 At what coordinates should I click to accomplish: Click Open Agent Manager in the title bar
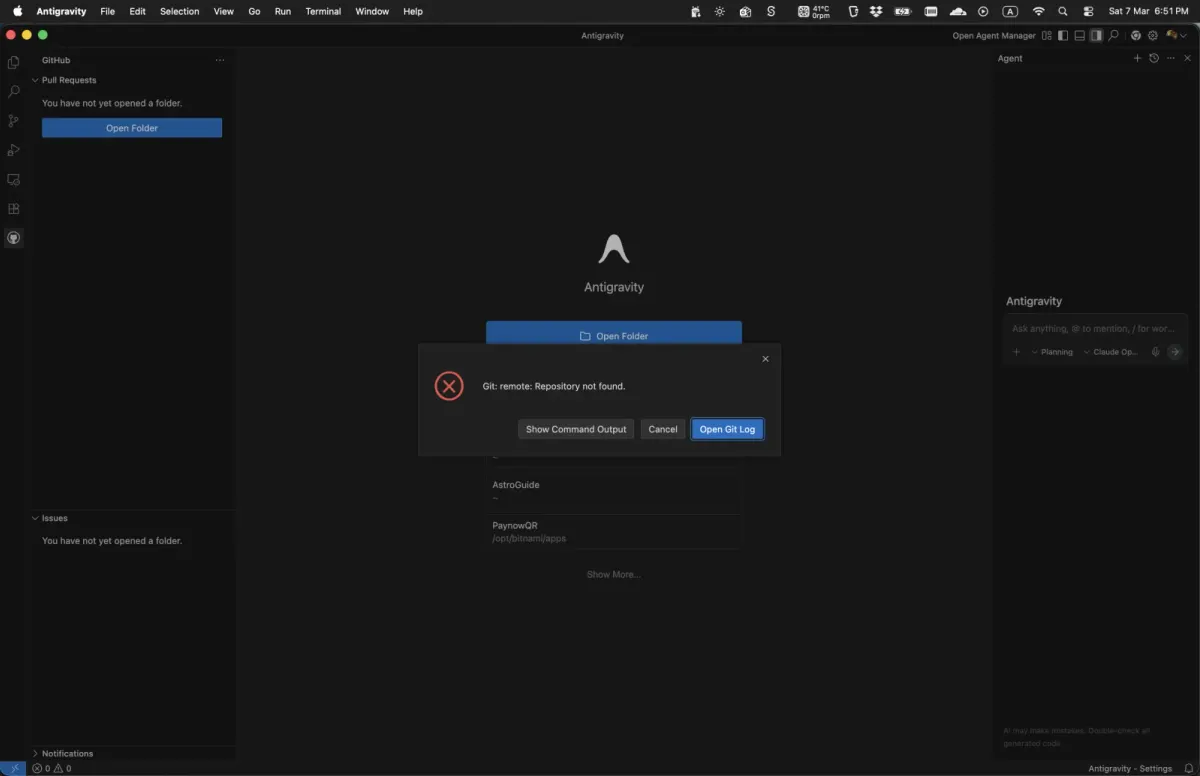(994, 36)
